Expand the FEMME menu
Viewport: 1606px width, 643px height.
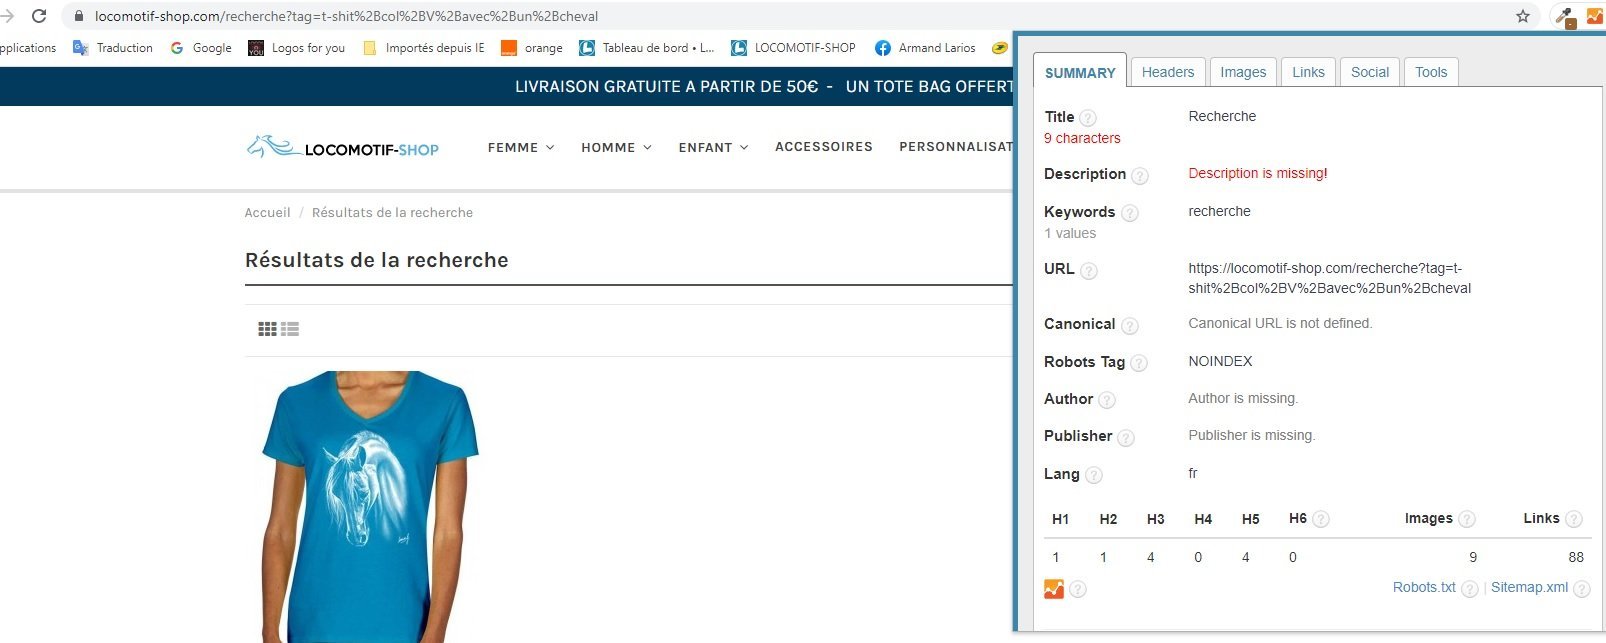pos(521,147)
